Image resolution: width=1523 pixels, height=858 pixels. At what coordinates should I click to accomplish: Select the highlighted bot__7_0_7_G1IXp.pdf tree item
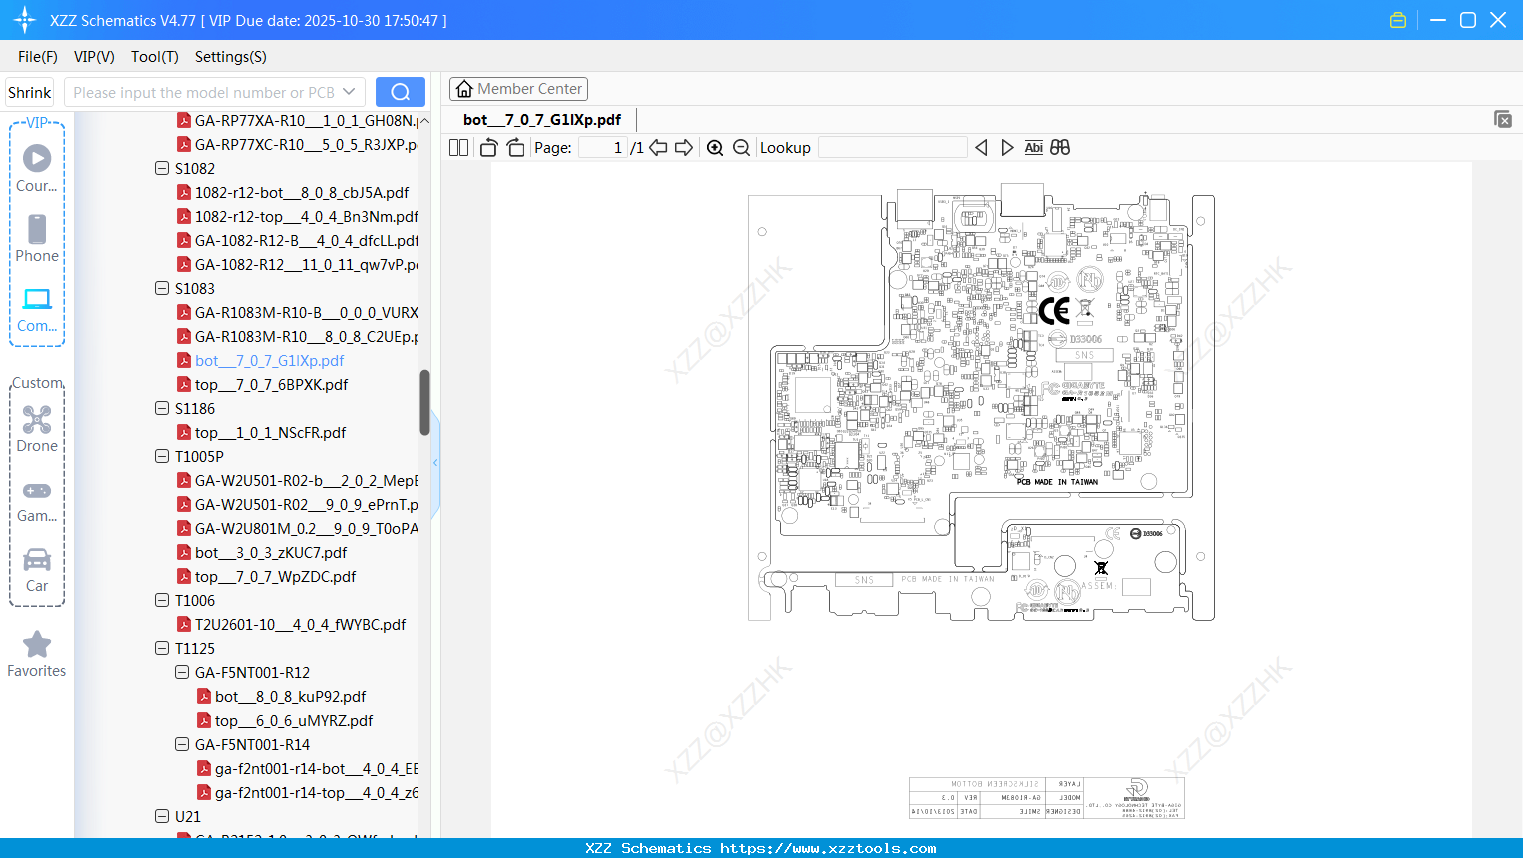[x=269, y=360]
